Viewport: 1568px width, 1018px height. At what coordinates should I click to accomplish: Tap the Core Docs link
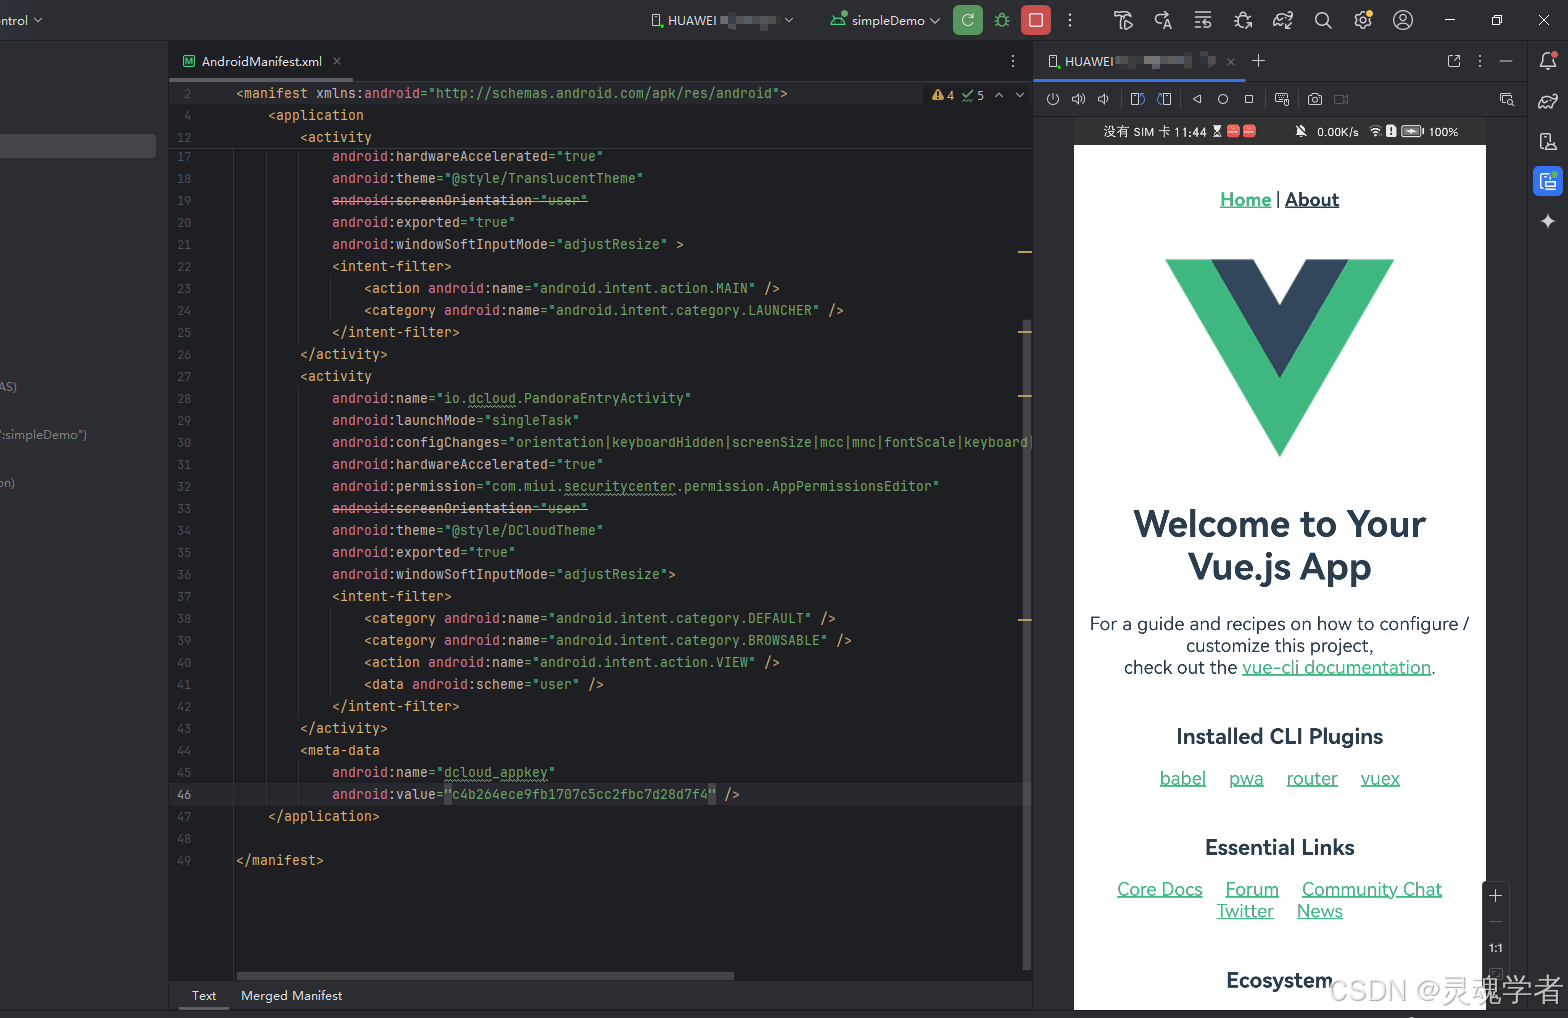1160,889
